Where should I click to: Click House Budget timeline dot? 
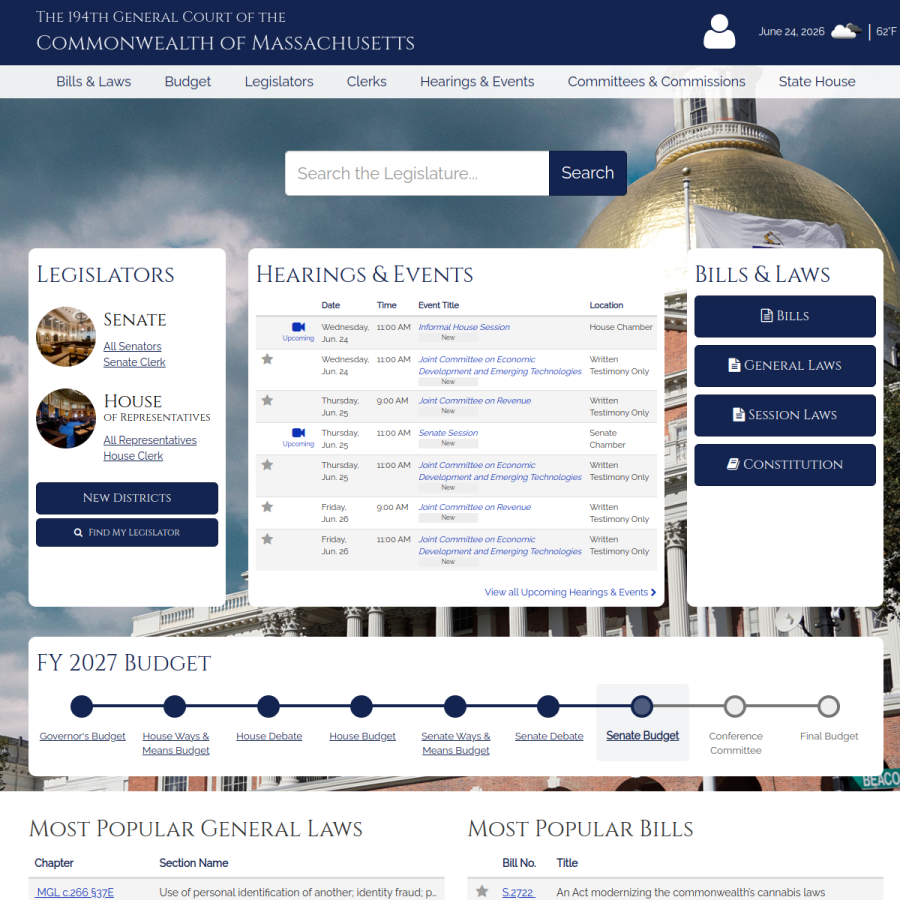point(362,707)
